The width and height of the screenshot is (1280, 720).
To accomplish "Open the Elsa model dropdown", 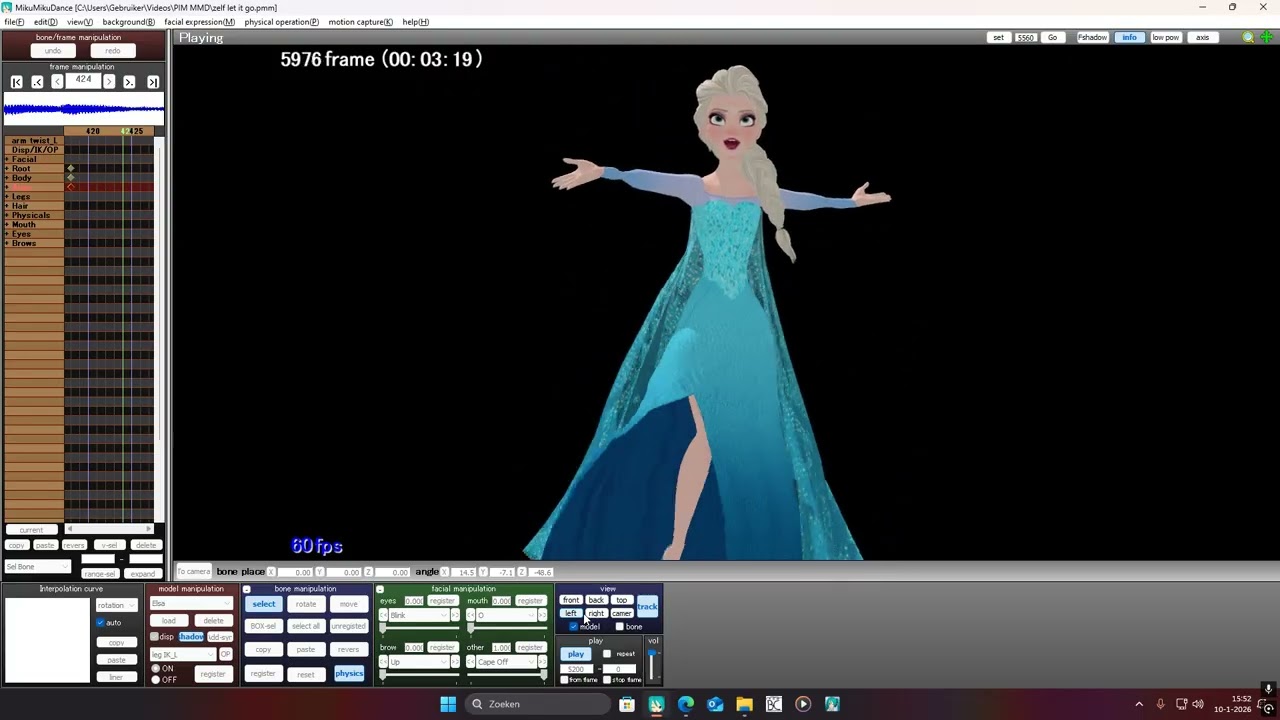I will pyautogui.click(x=191, y=604).
